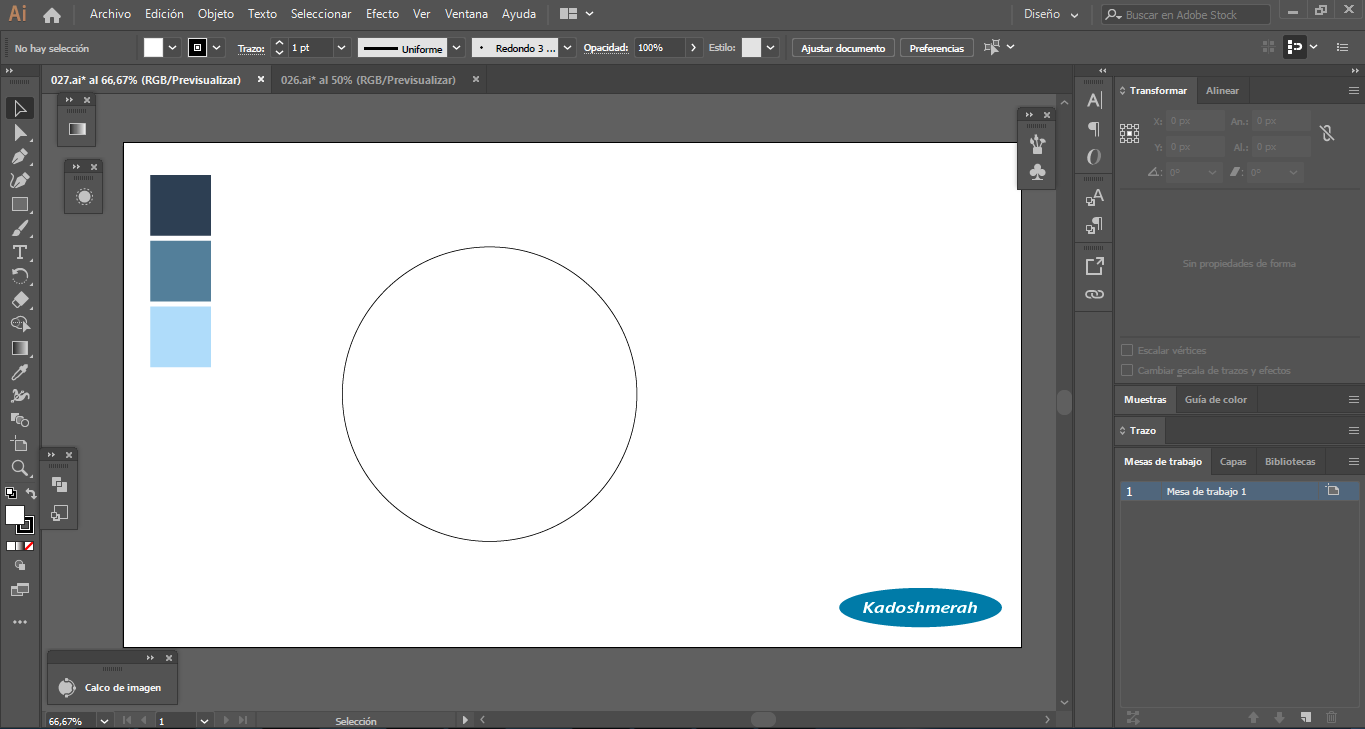
Task: Open the Objeto menu
Action: tap(216, 15)
